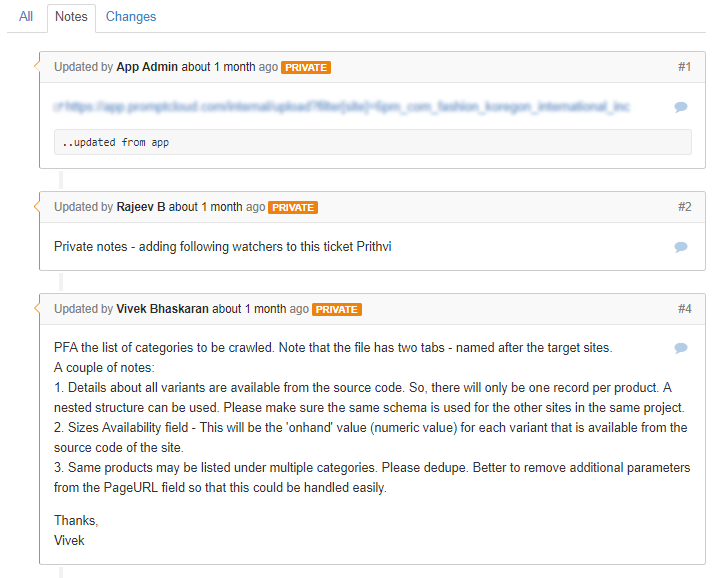Quote the note from App Admin
This screenshot has width=718, height=578.
coord(681,107)
